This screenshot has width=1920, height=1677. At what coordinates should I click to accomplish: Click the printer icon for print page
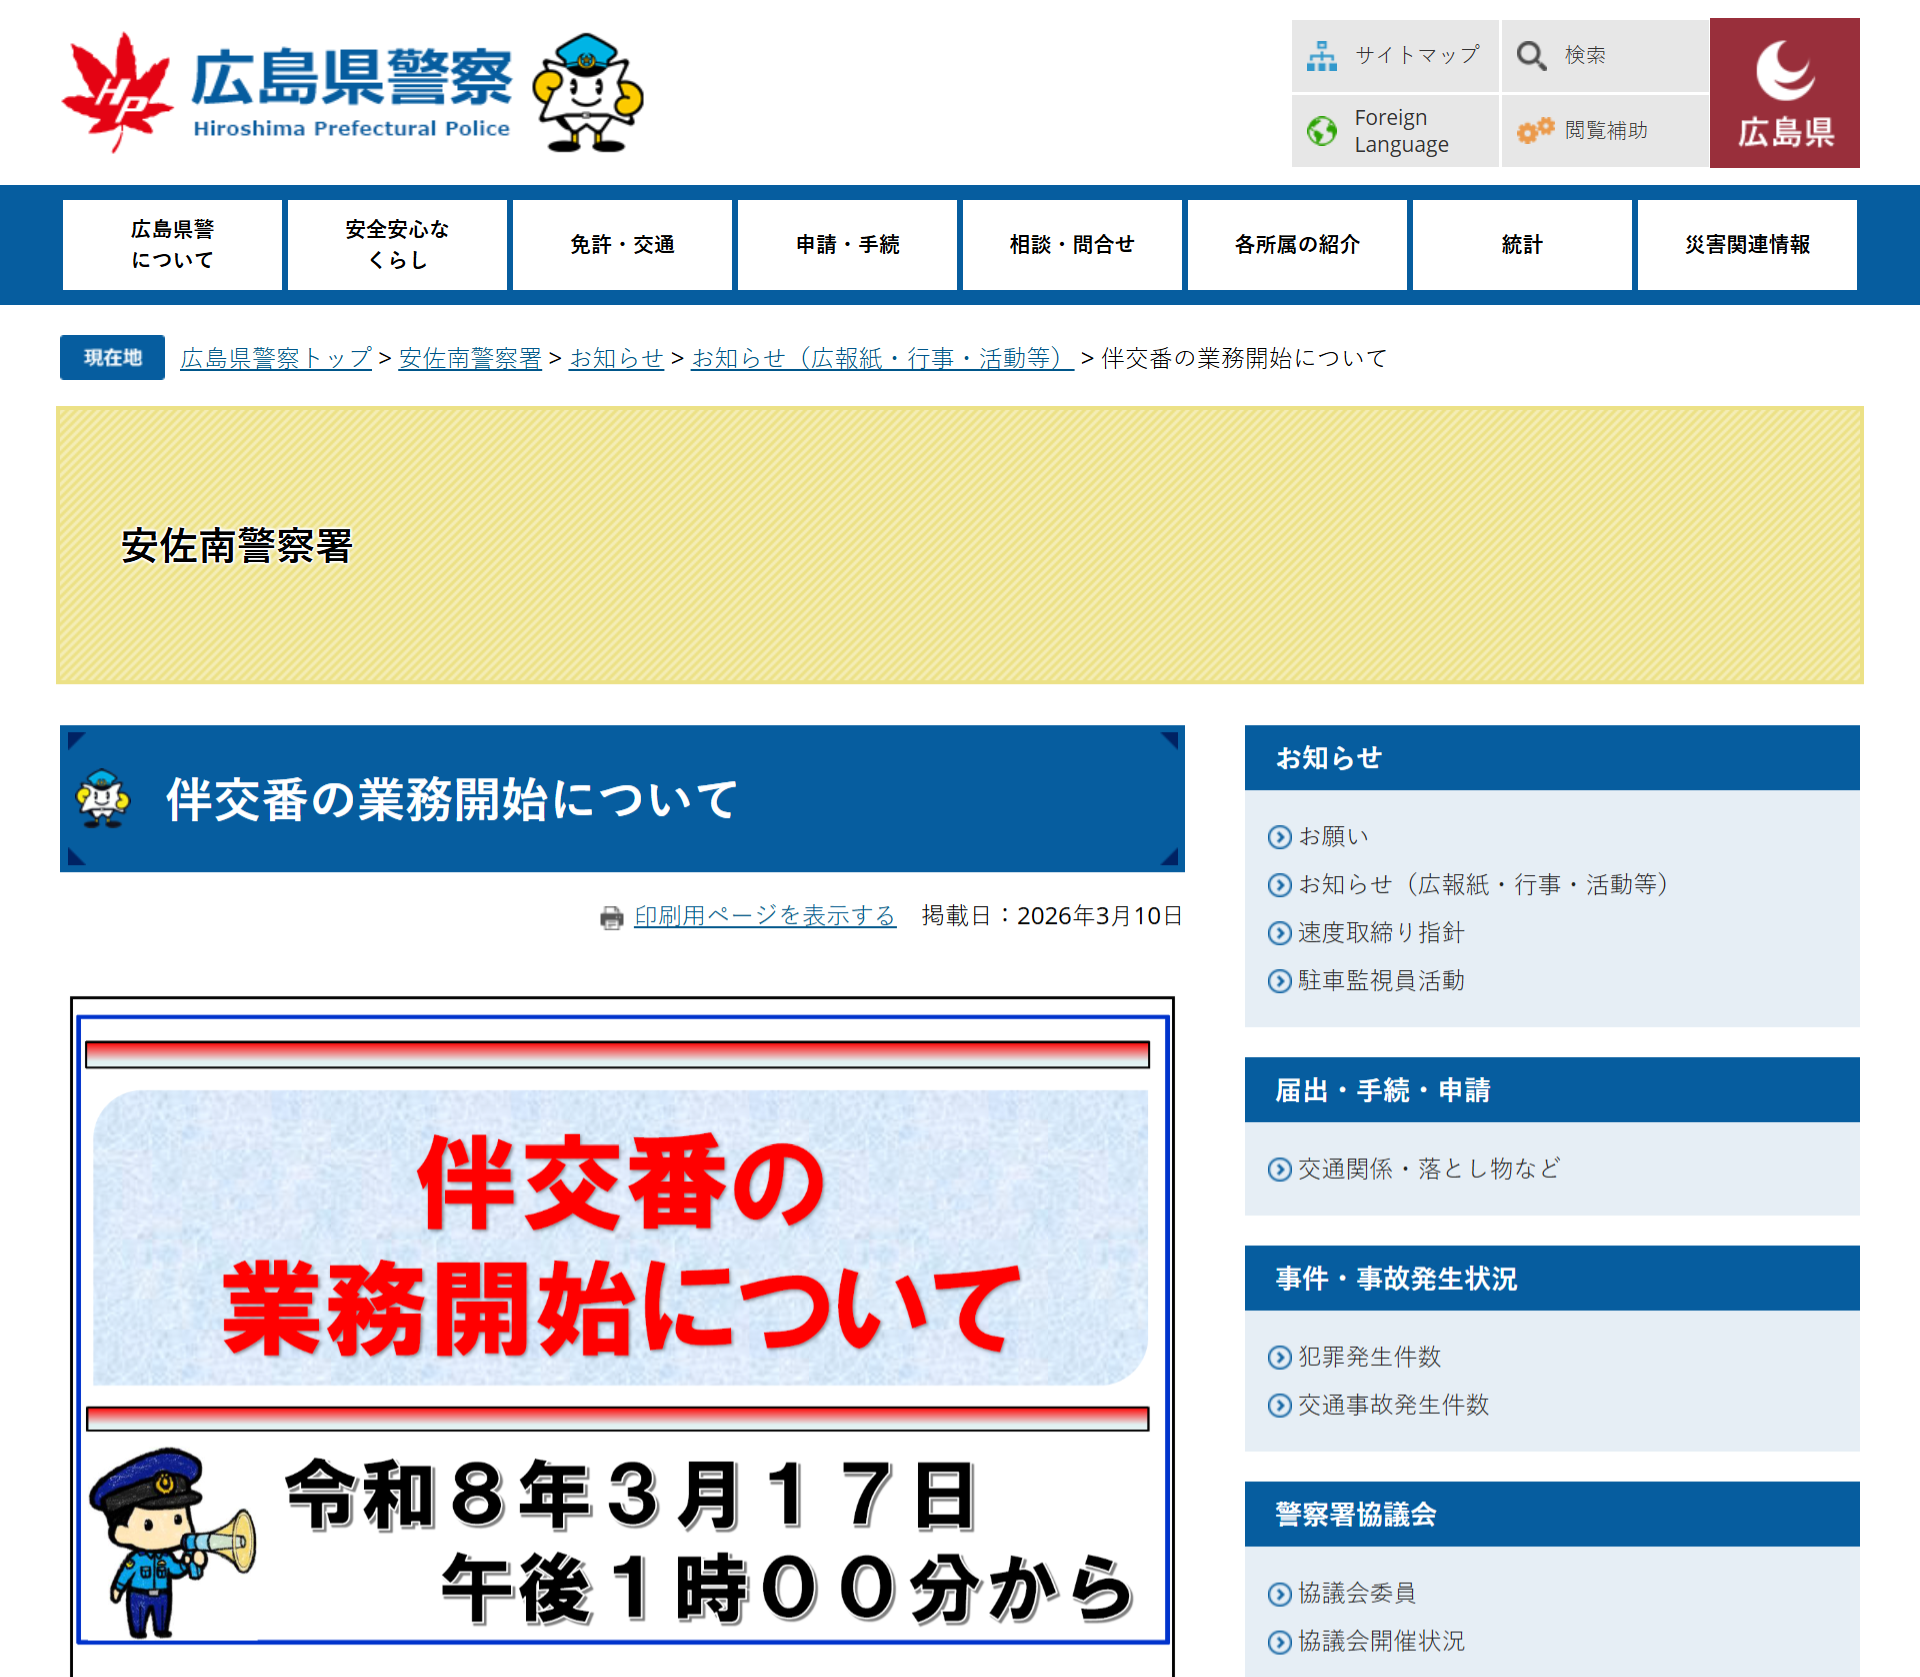611,917
